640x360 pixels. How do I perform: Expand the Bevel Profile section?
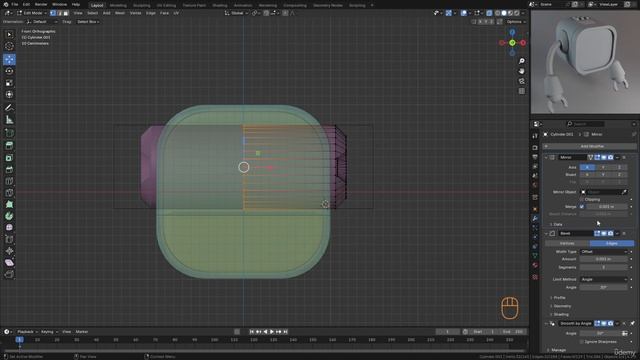pos(558,298)
